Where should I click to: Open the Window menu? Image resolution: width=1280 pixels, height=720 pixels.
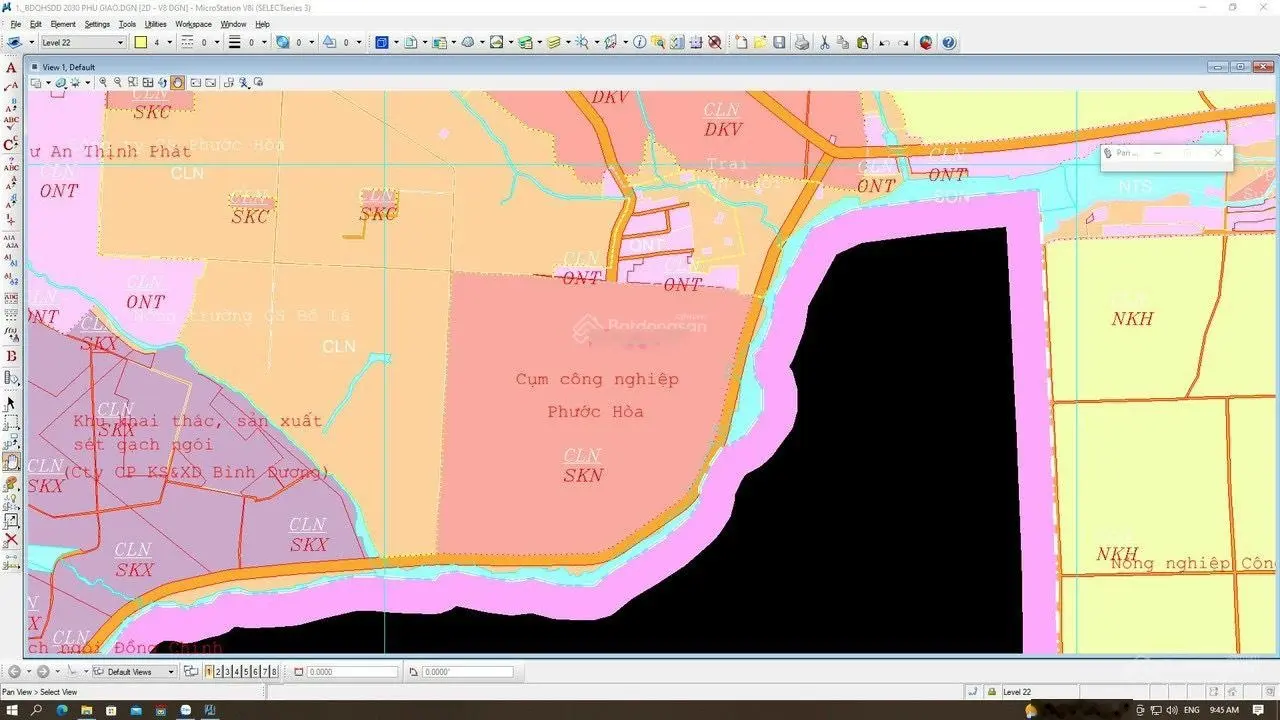[233, 24]
